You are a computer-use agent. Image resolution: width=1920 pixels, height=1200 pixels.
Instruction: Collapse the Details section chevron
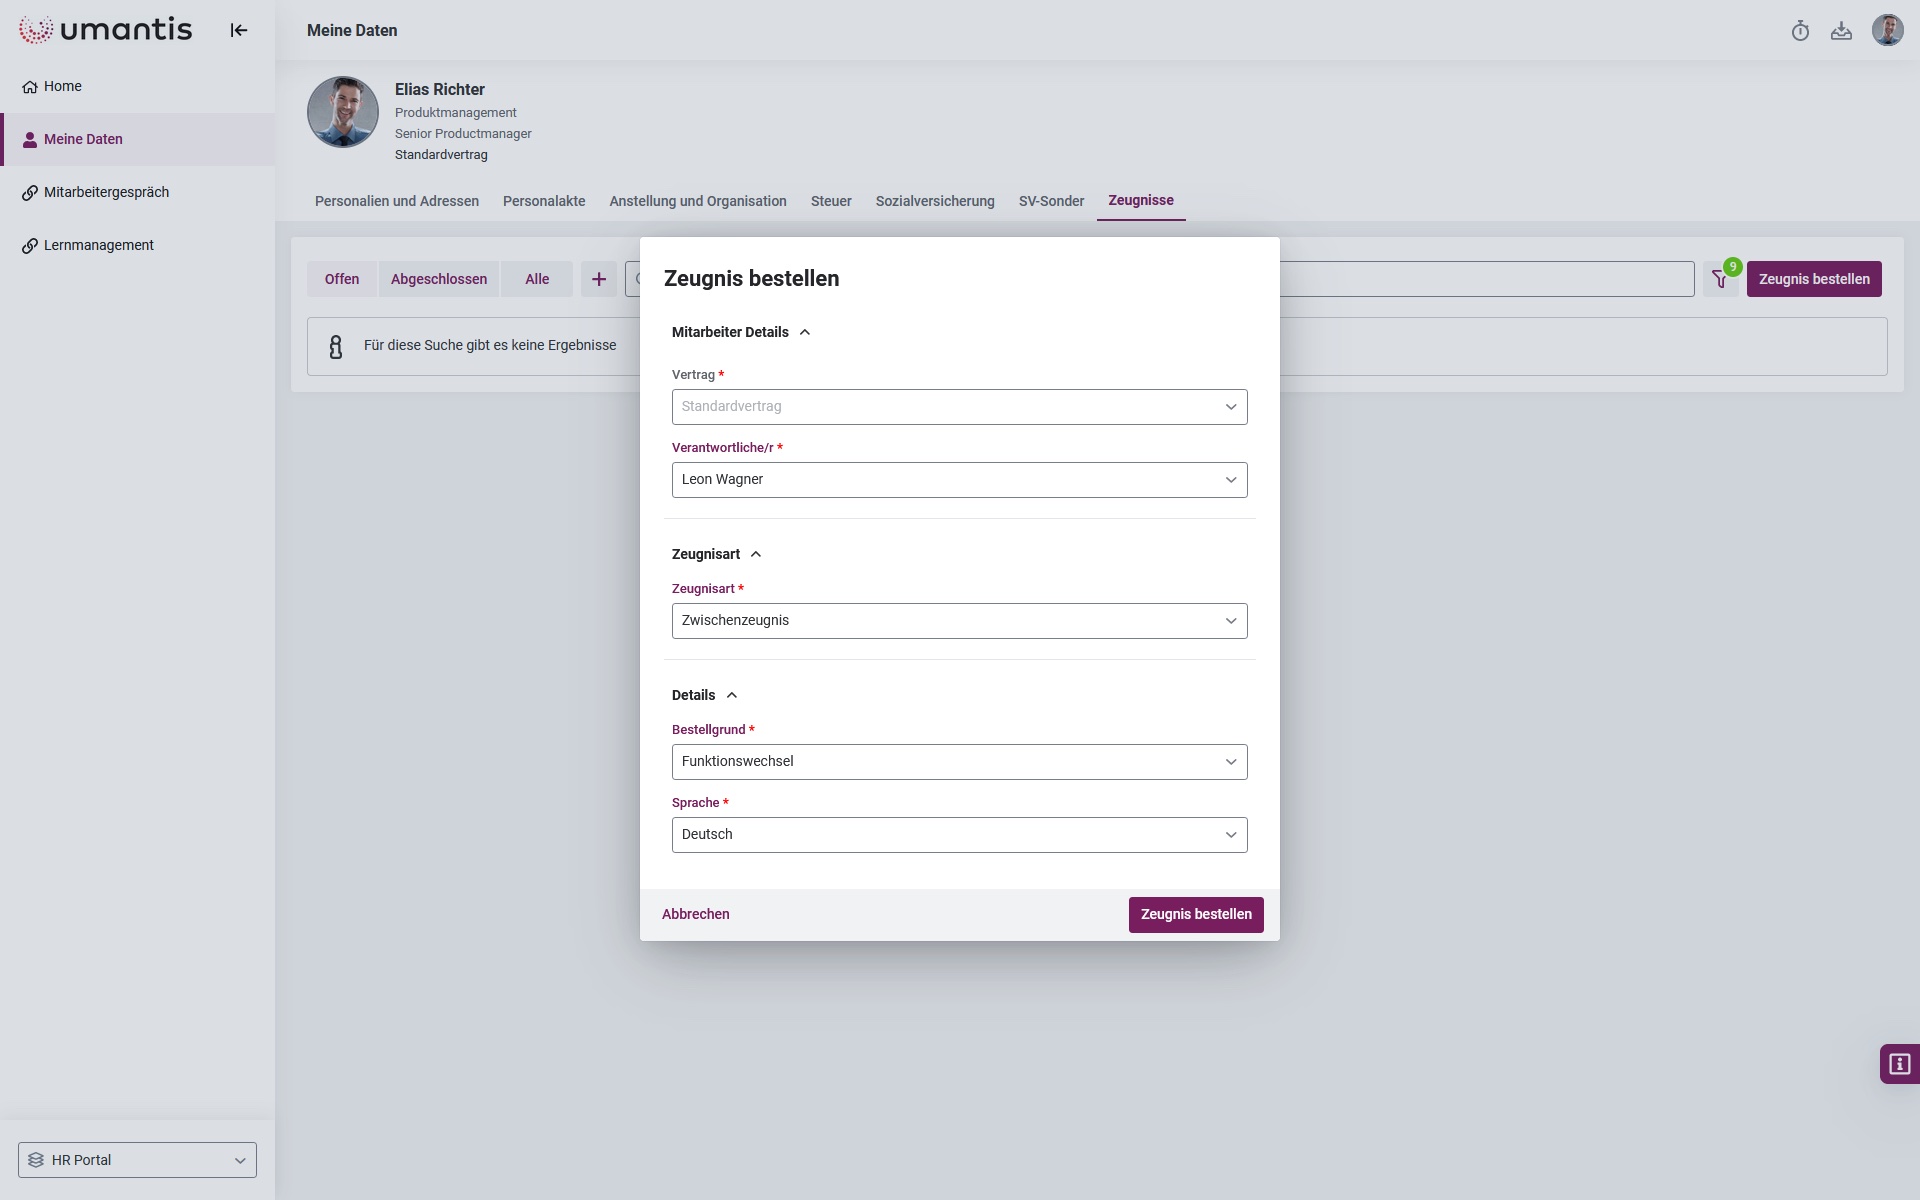click(731, 695)
